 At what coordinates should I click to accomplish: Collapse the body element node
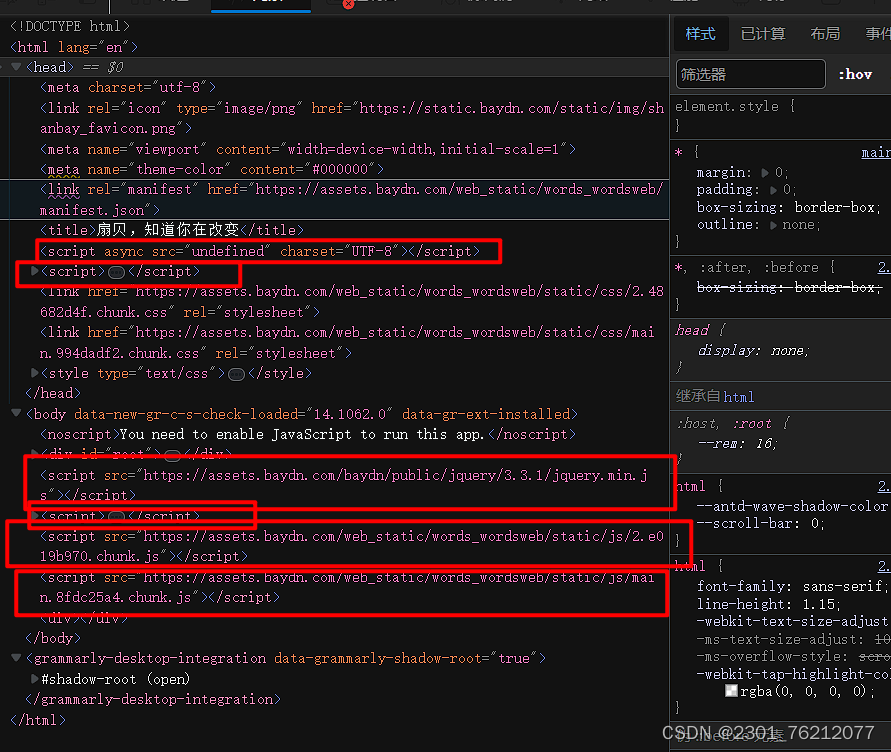pyautogui.click(x=16, y=413)
